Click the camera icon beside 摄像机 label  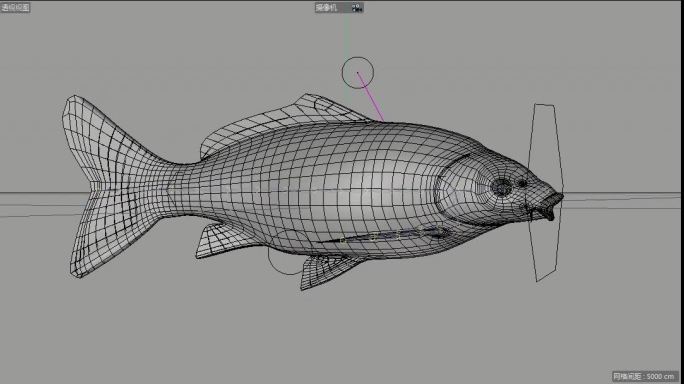[357, 7]
